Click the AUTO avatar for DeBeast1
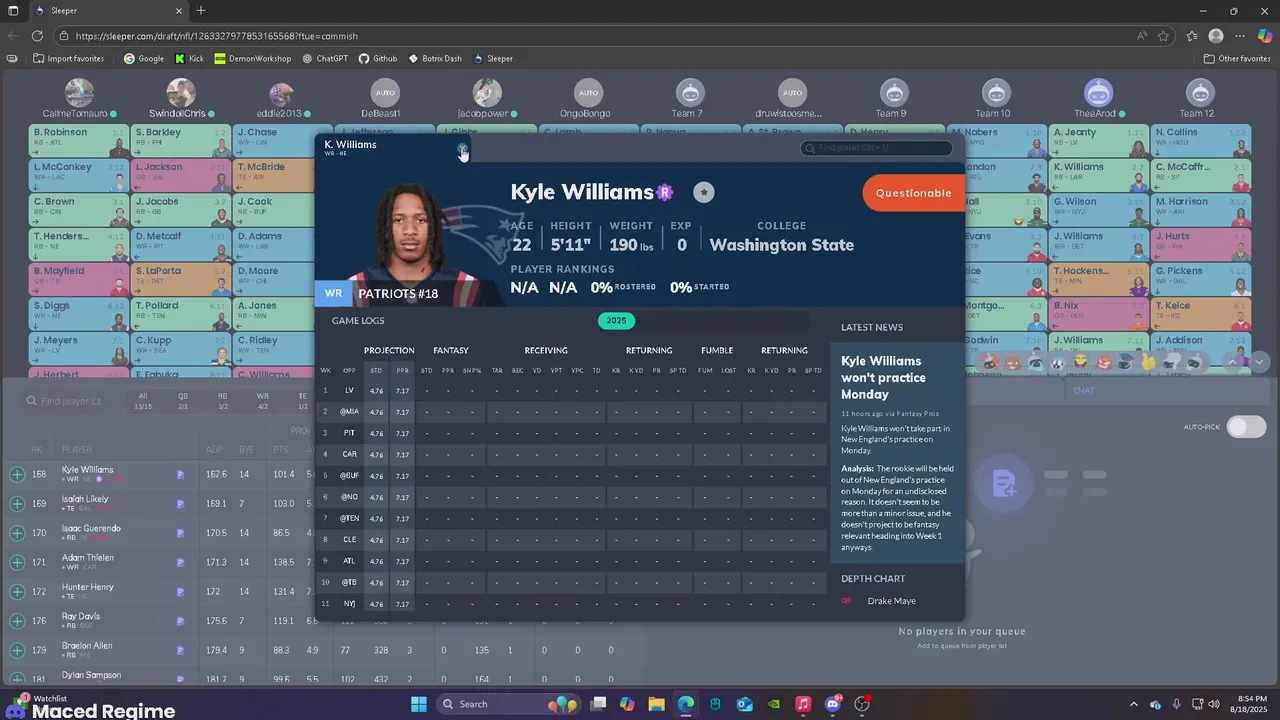Viewport: 1280px width, 720px height. [x=384, y=93]
